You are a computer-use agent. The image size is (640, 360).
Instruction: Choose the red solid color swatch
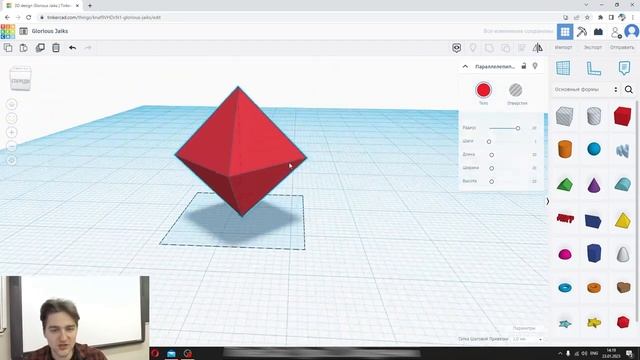click(483, 90)
